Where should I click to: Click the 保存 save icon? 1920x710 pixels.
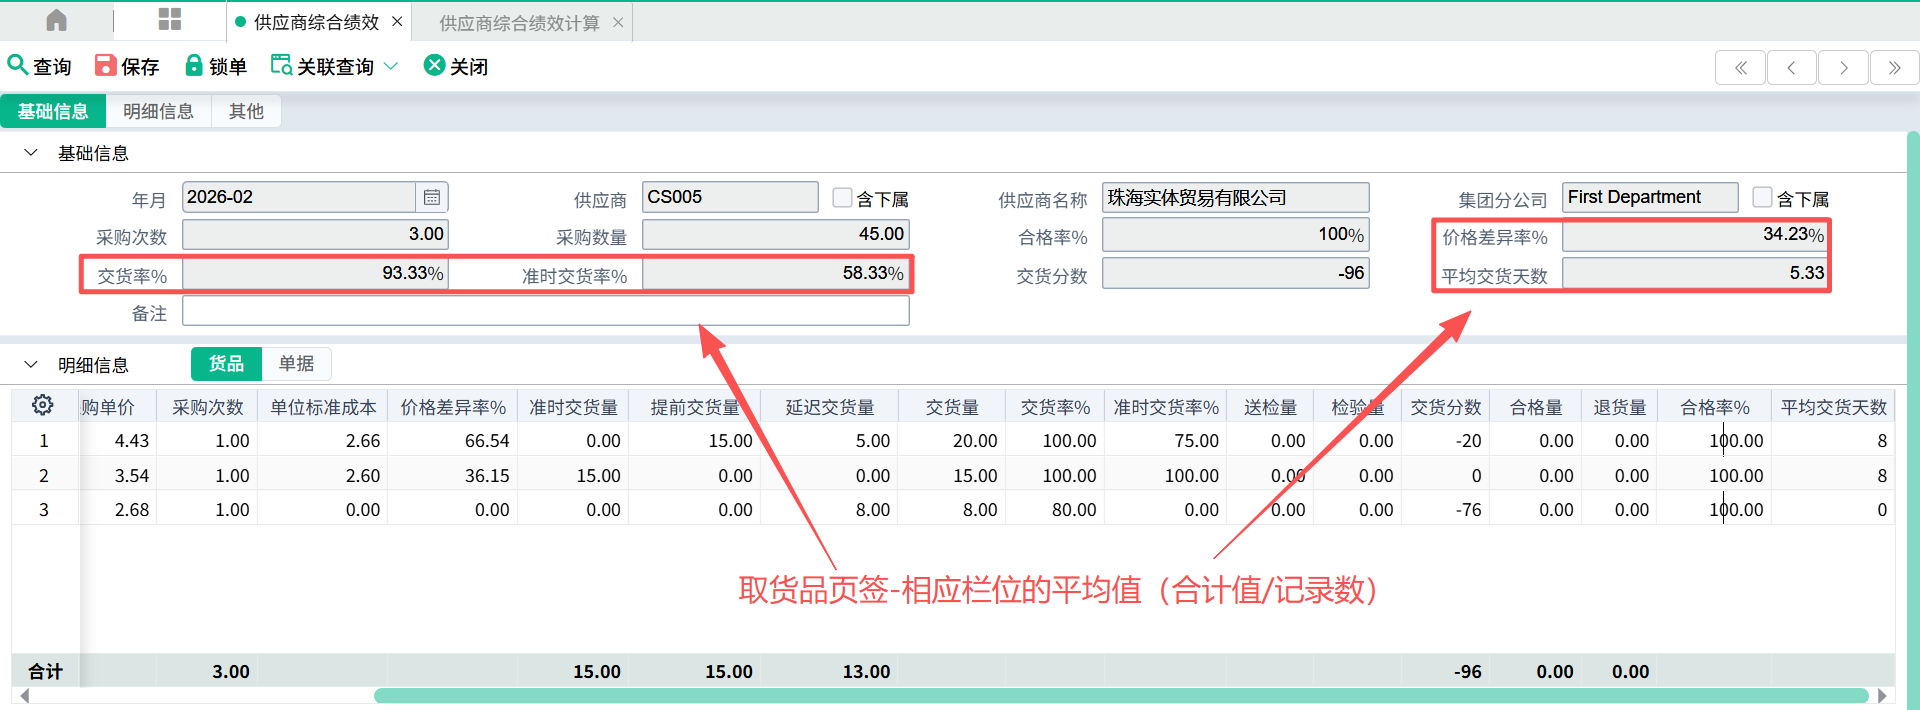[x=105, y=65]
